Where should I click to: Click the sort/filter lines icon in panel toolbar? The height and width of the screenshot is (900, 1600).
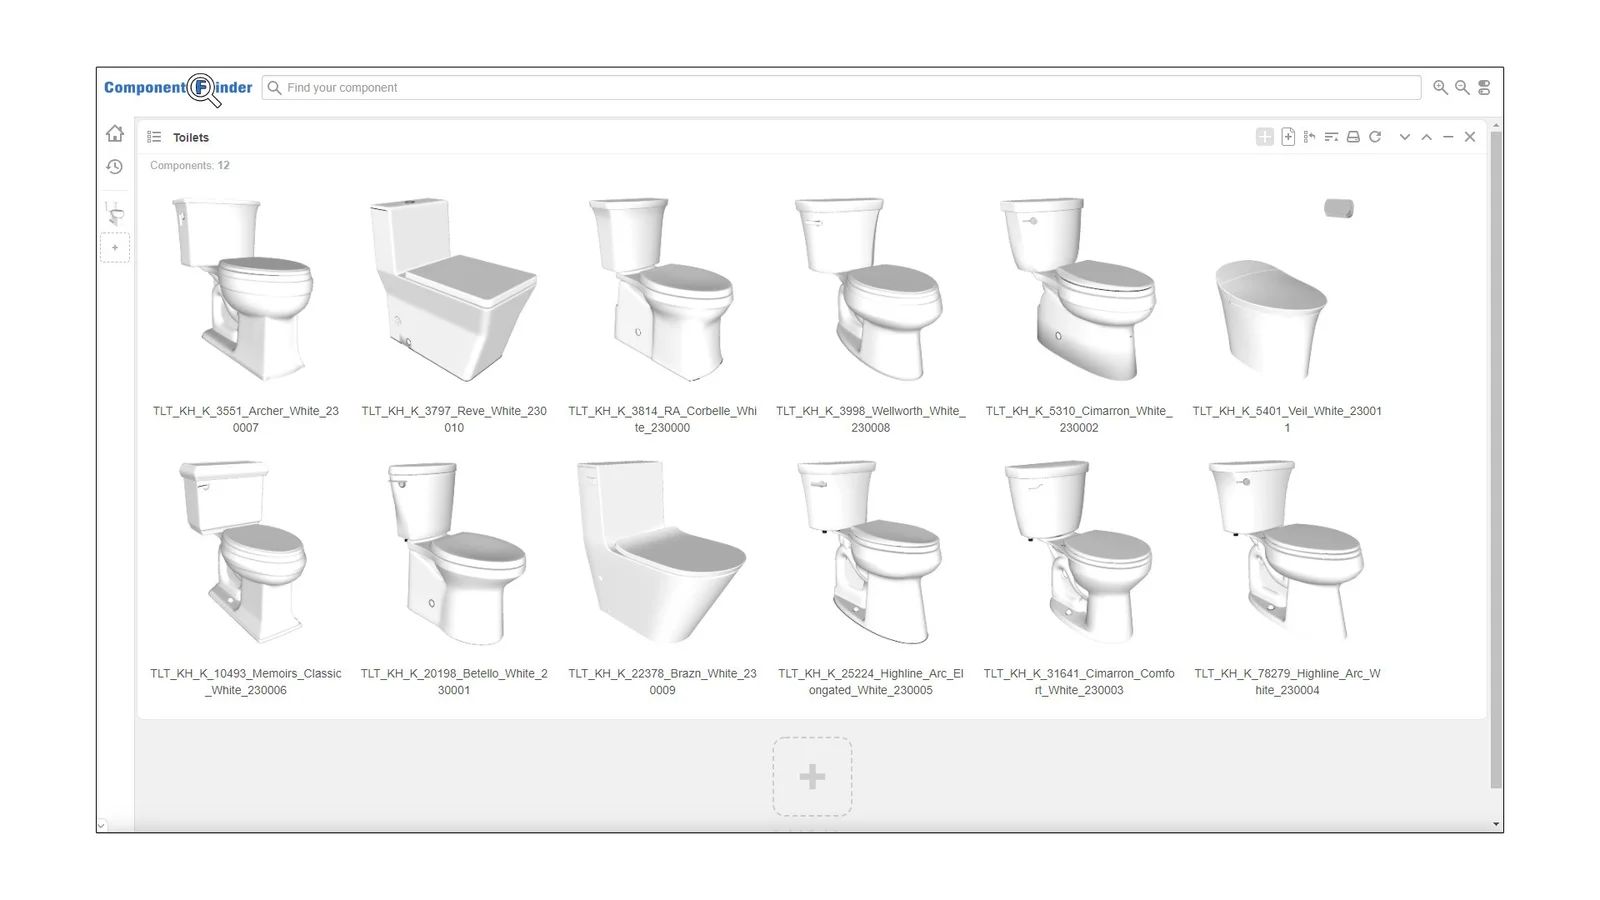click(1331, 137)
